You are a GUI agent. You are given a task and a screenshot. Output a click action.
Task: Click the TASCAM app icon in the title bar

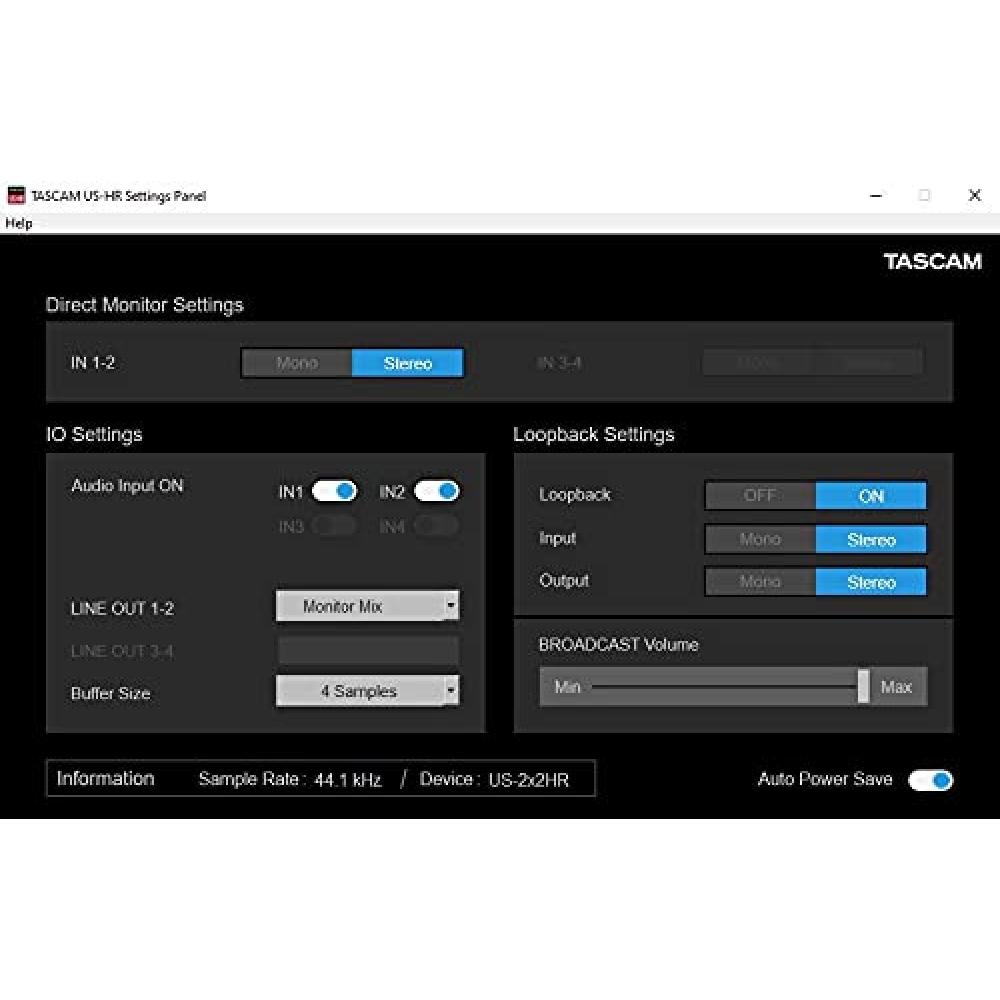pyautogui.click(x=19, y=196)
